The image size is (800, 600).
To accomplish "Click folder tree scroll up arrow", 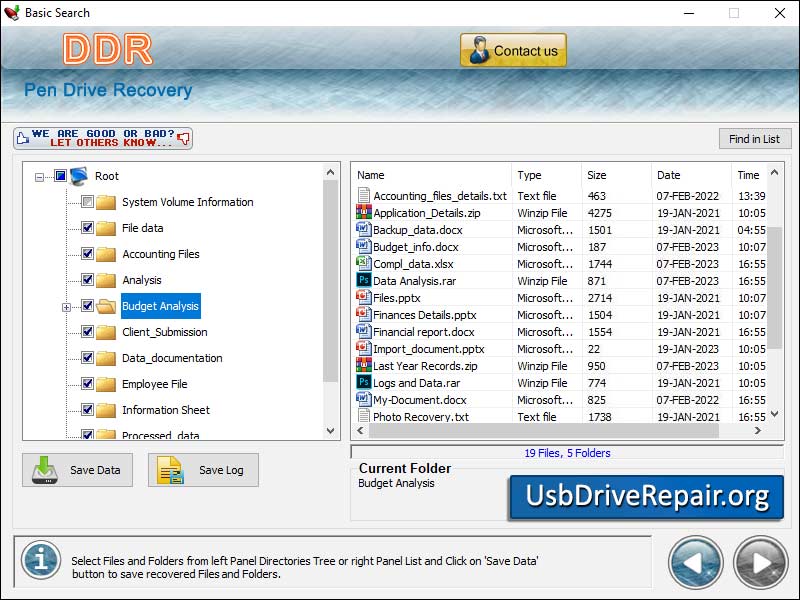I will 331,172.
